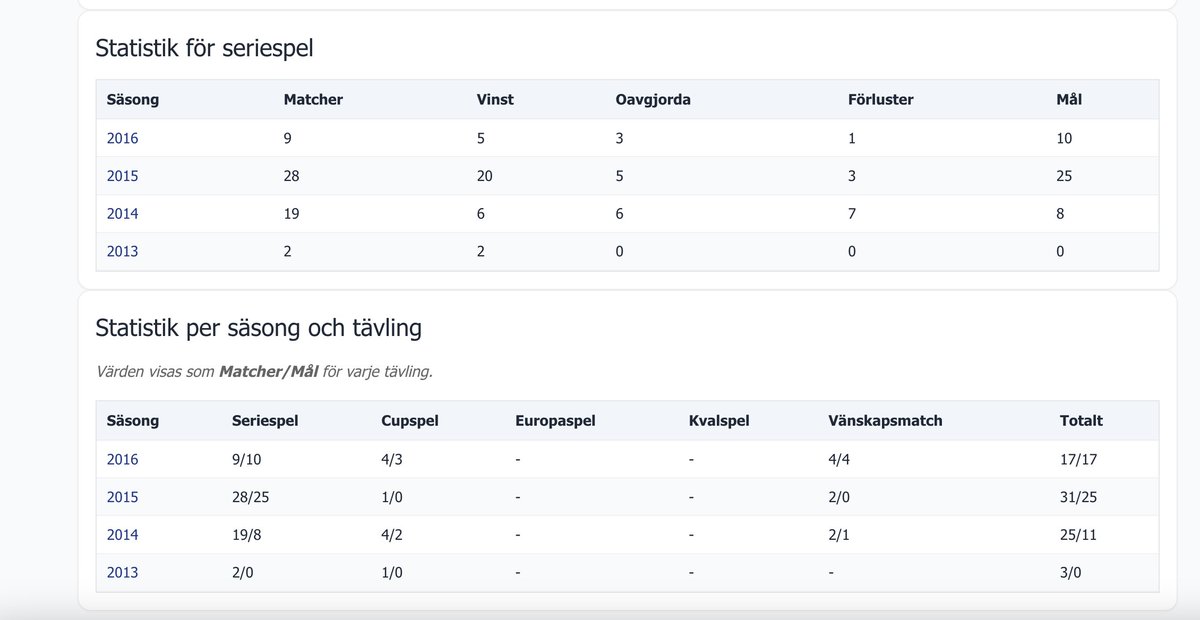Click Oavgjorda value '5' in the 2015 row
The image size is (1200, 620).
pyautogui.click(x=620, y=176)
